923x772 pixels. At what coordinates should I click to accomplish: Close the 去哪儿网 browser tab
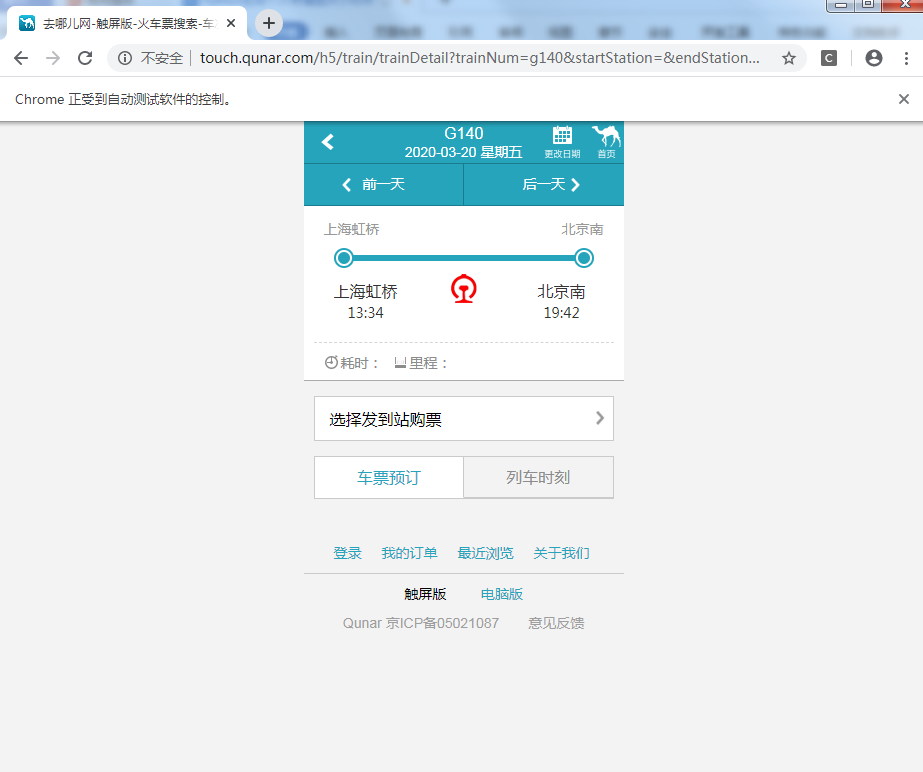231,24
